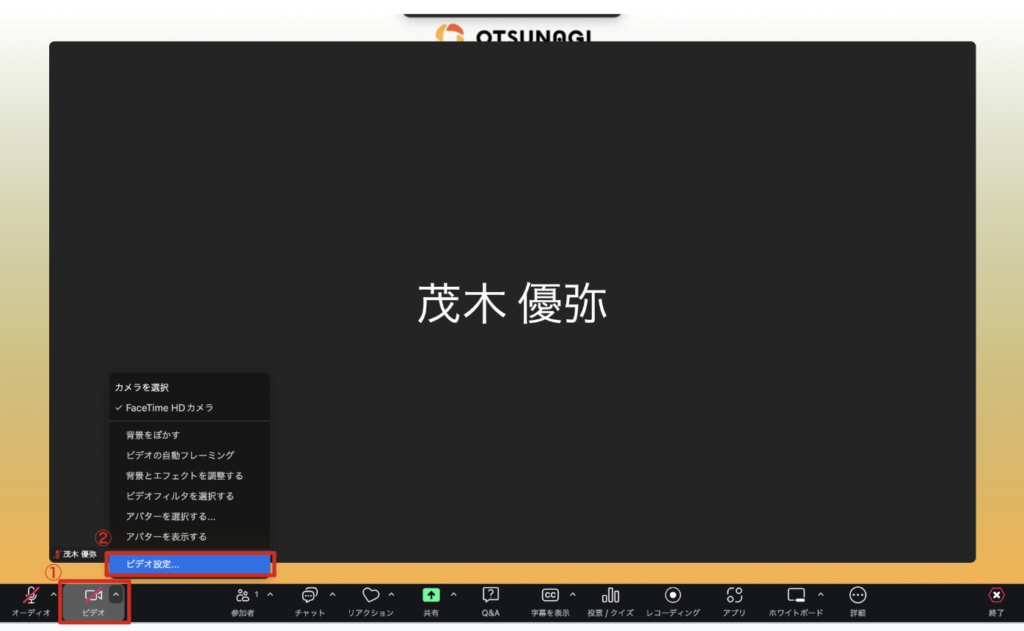Choose 背景をぼかす in the menu
This screenshot has height=631, width=1024.
(x=153, y=435)
